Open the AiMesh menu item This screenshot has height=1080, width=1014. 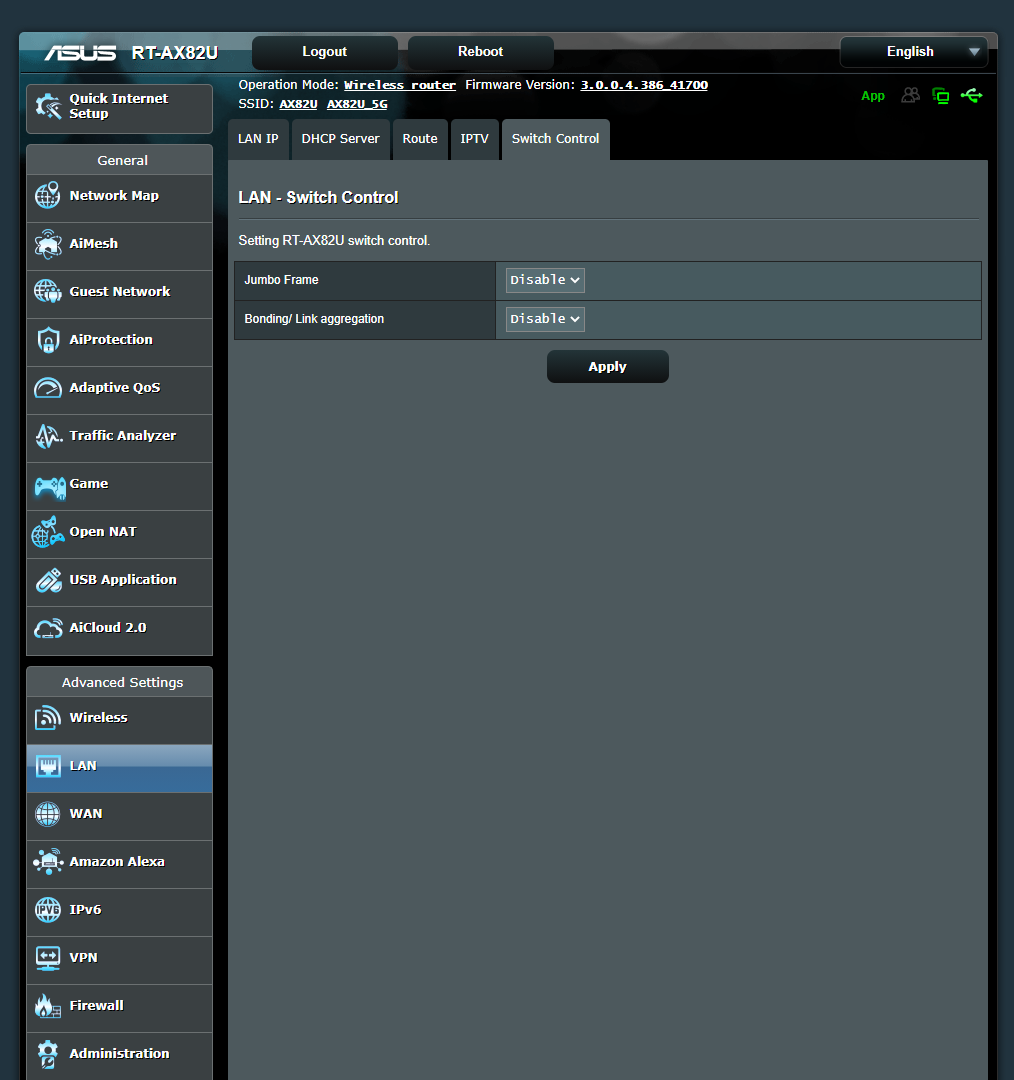(x=119, y=247)
